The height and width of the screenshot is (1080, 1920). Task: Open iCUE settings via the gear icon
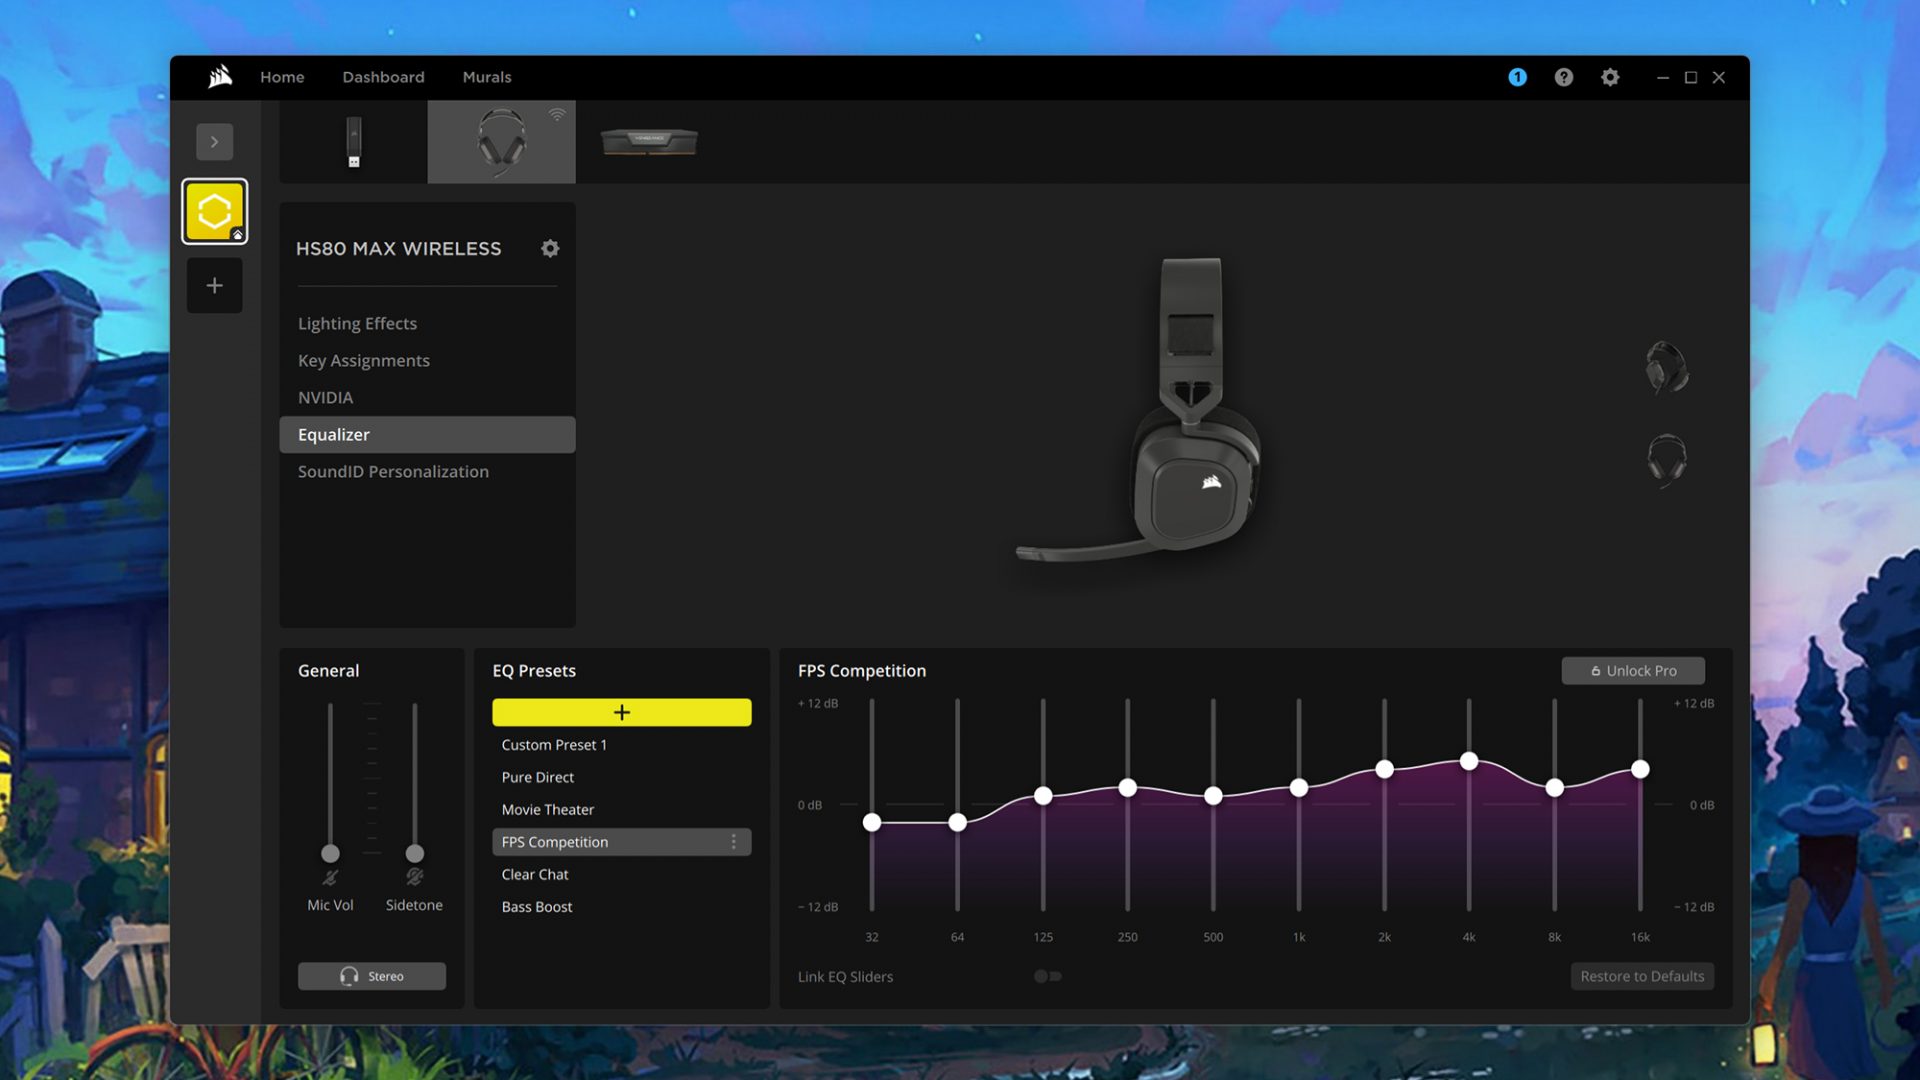pos(1610,77)
